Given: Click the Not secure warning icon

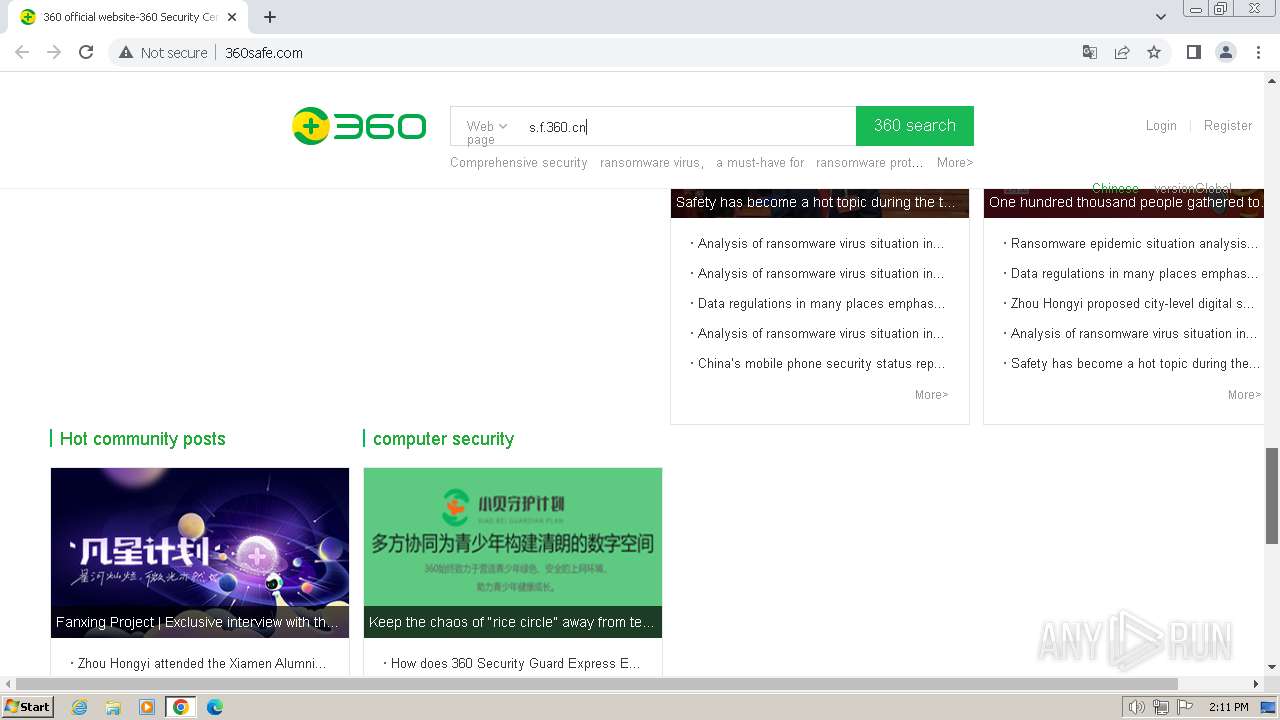Looking at the screenshot, I should 126,52.
